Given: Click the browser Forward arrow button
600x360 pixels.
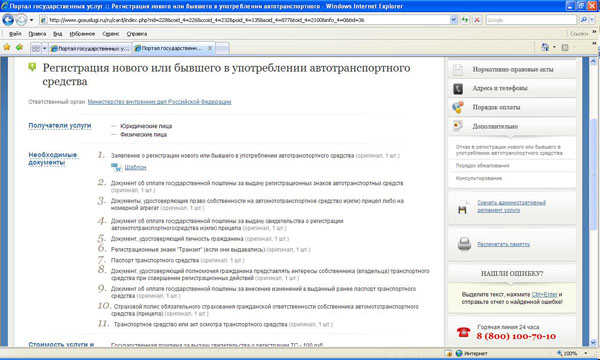Looking at the screenshot, I should 21,20.
